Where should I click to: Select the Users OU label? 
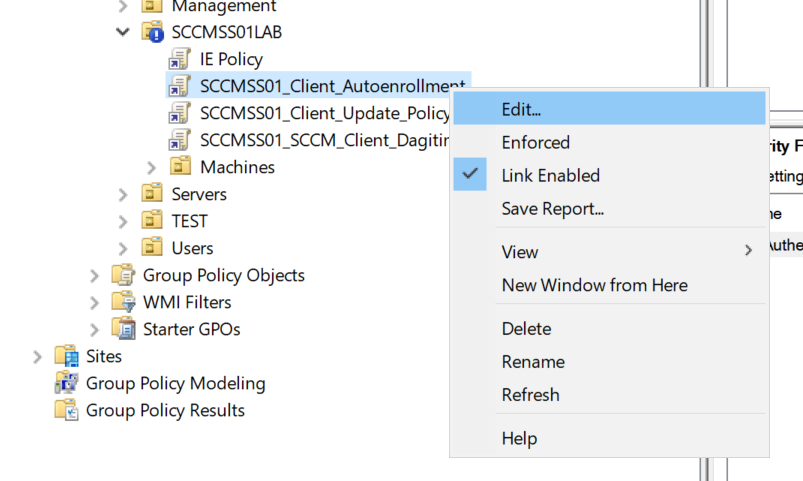pos(192,248)
